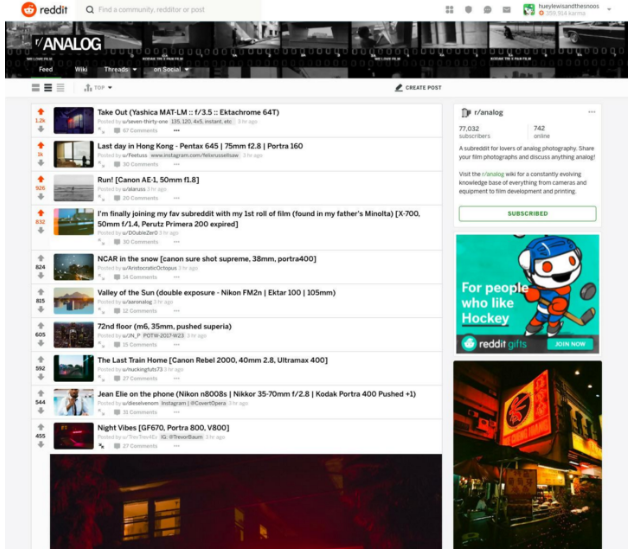
Task: Open more options for 72nd floor post
Action: click(177, 344)
